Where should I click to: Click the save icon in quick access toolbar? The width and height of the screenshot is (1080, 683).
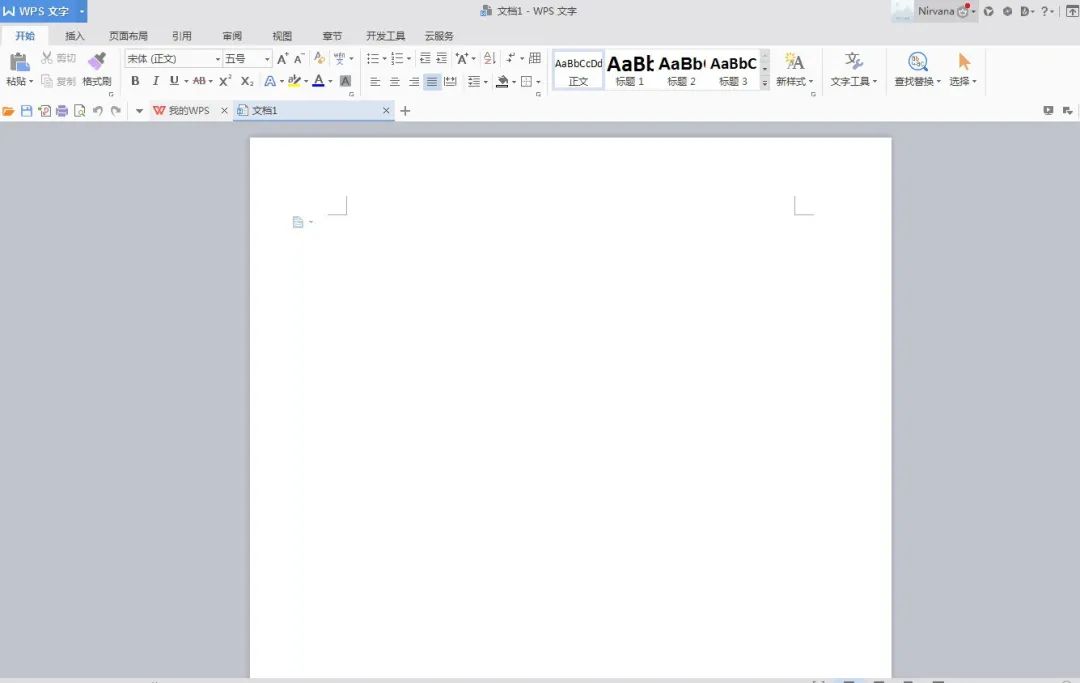(x=27, y=111)
